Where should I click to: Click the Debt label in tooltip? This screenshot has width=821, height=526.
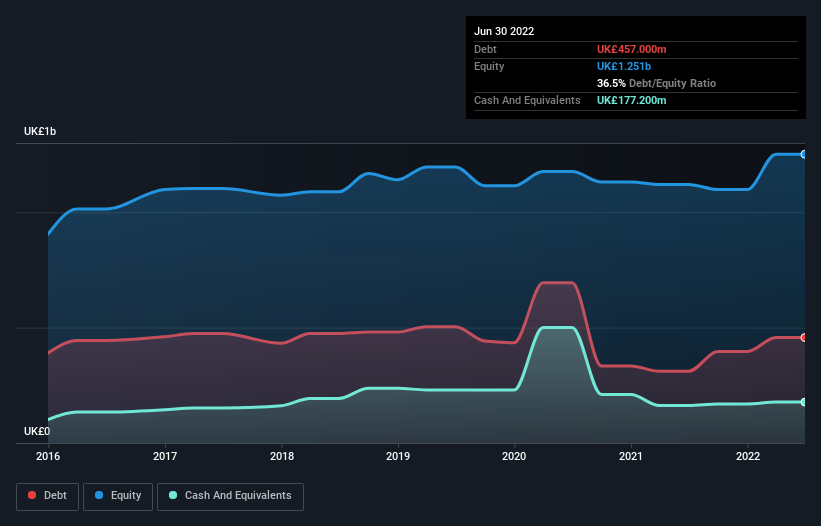[x=485, y=49]
